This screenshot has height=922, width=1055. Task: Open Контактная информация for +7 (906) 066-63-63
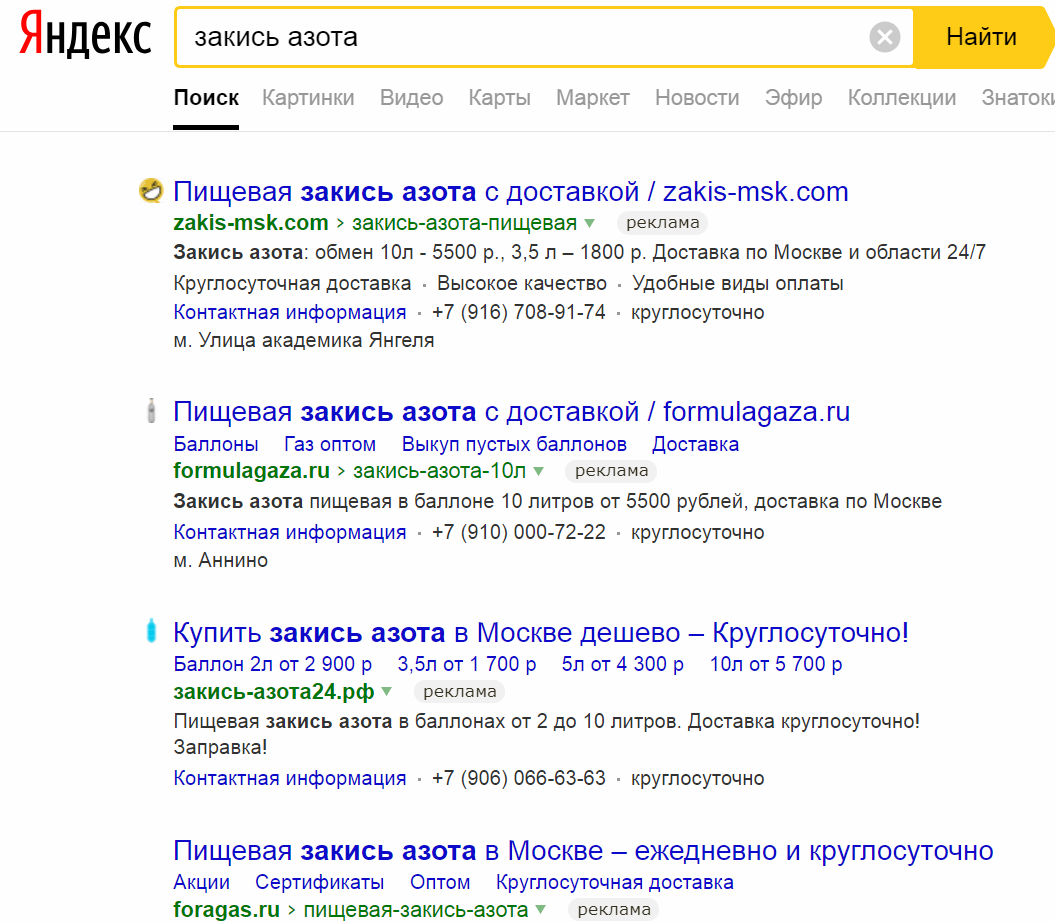[x=290, y=778]
